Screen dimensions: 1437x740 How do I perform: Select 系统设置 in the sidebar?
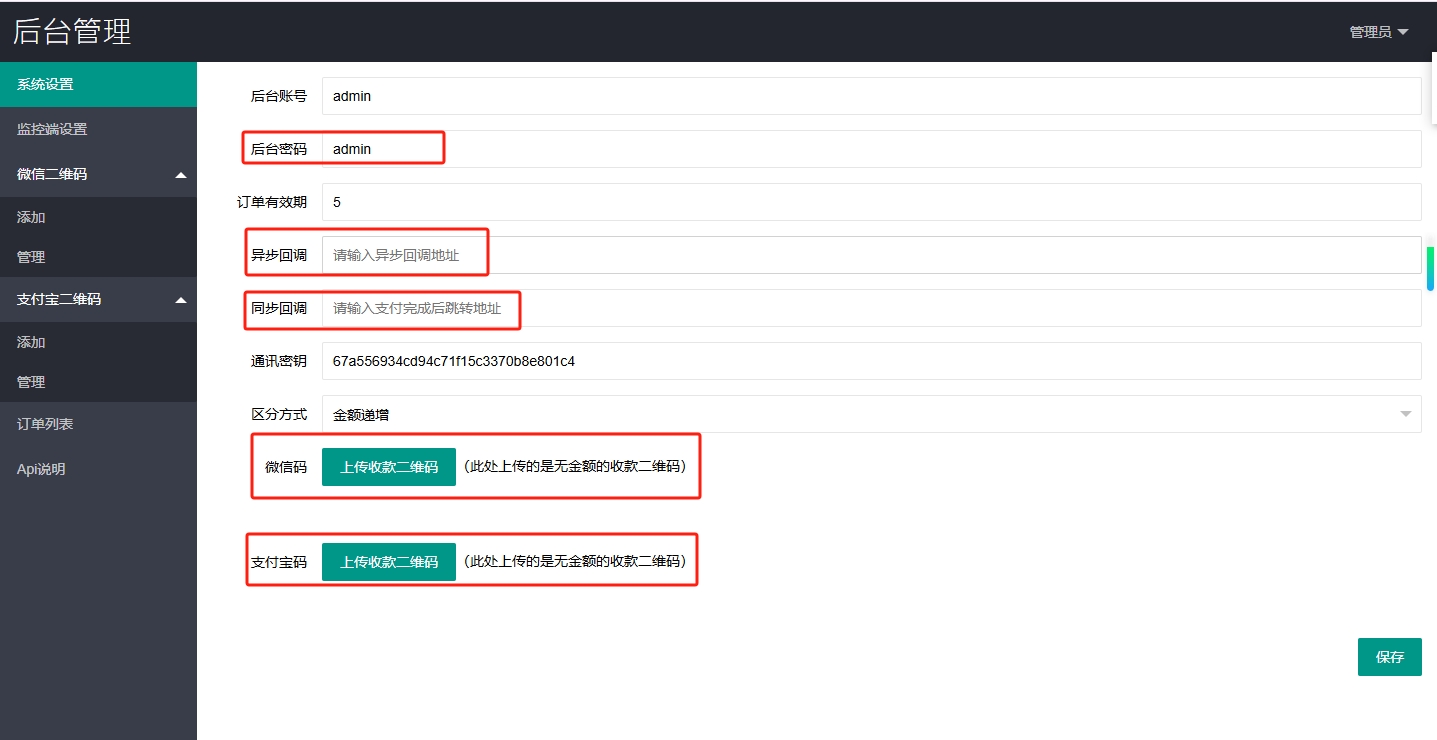tap(98, 84)
